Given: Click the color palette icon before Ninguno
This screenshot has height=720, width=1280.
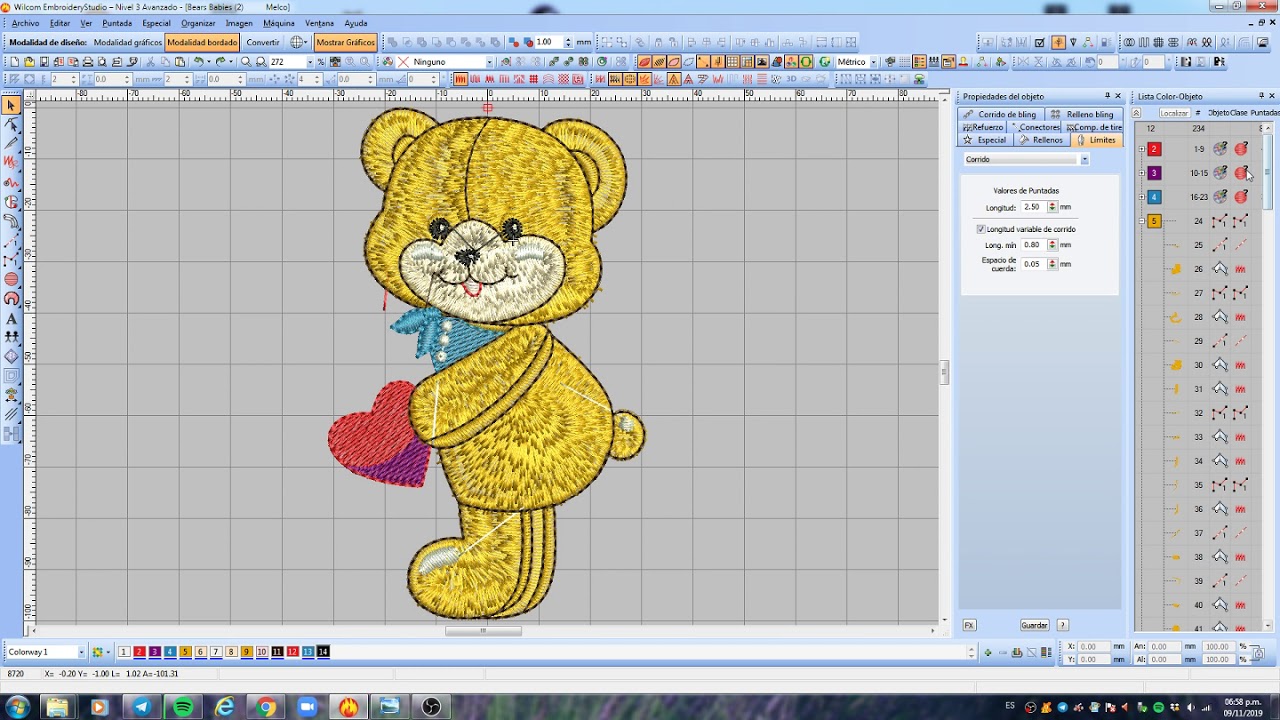Looking at the screenshot, I should [x=388, y=62].
